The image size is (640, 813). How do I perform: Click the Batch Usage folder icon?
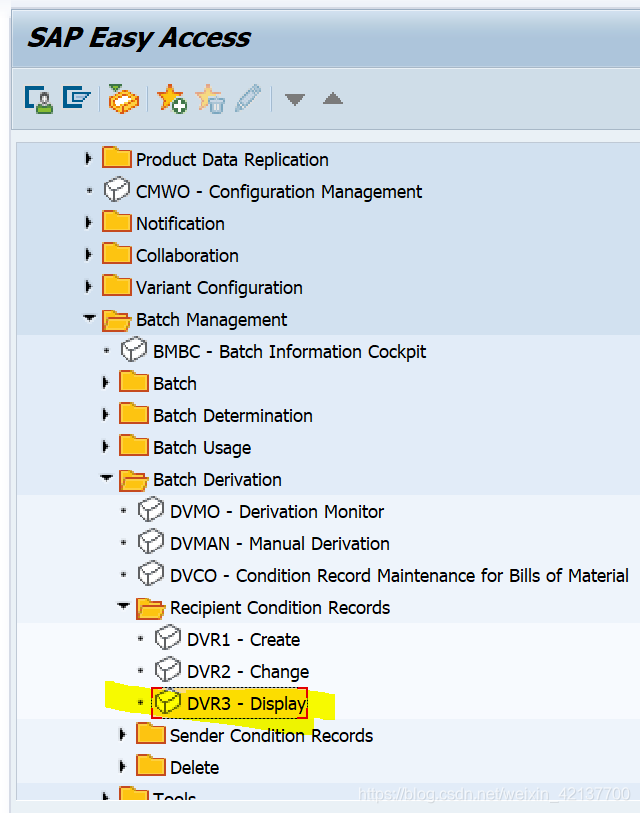point(133,445)
